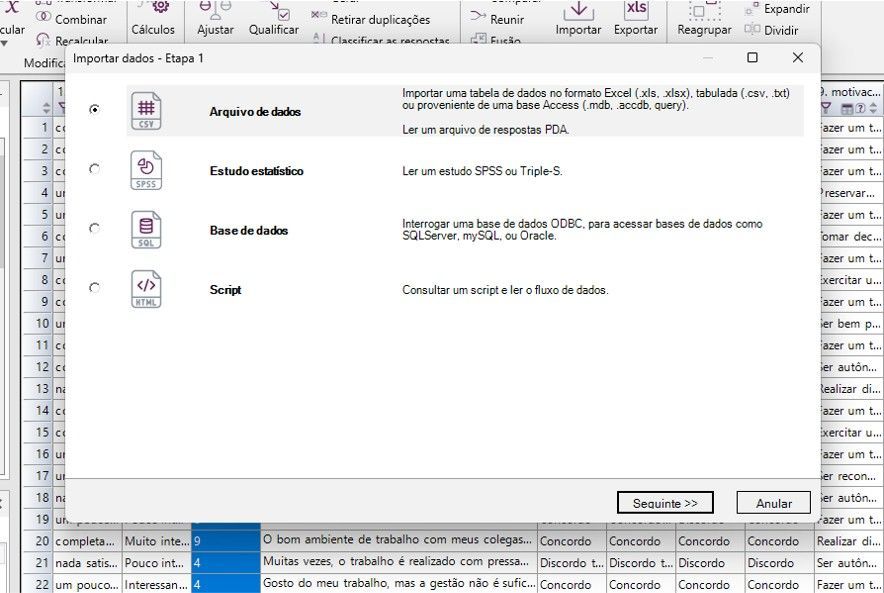Click the Script label
The width and height of the screenshot is (884, 593).
pyautogui.click(x=226, y=290)
